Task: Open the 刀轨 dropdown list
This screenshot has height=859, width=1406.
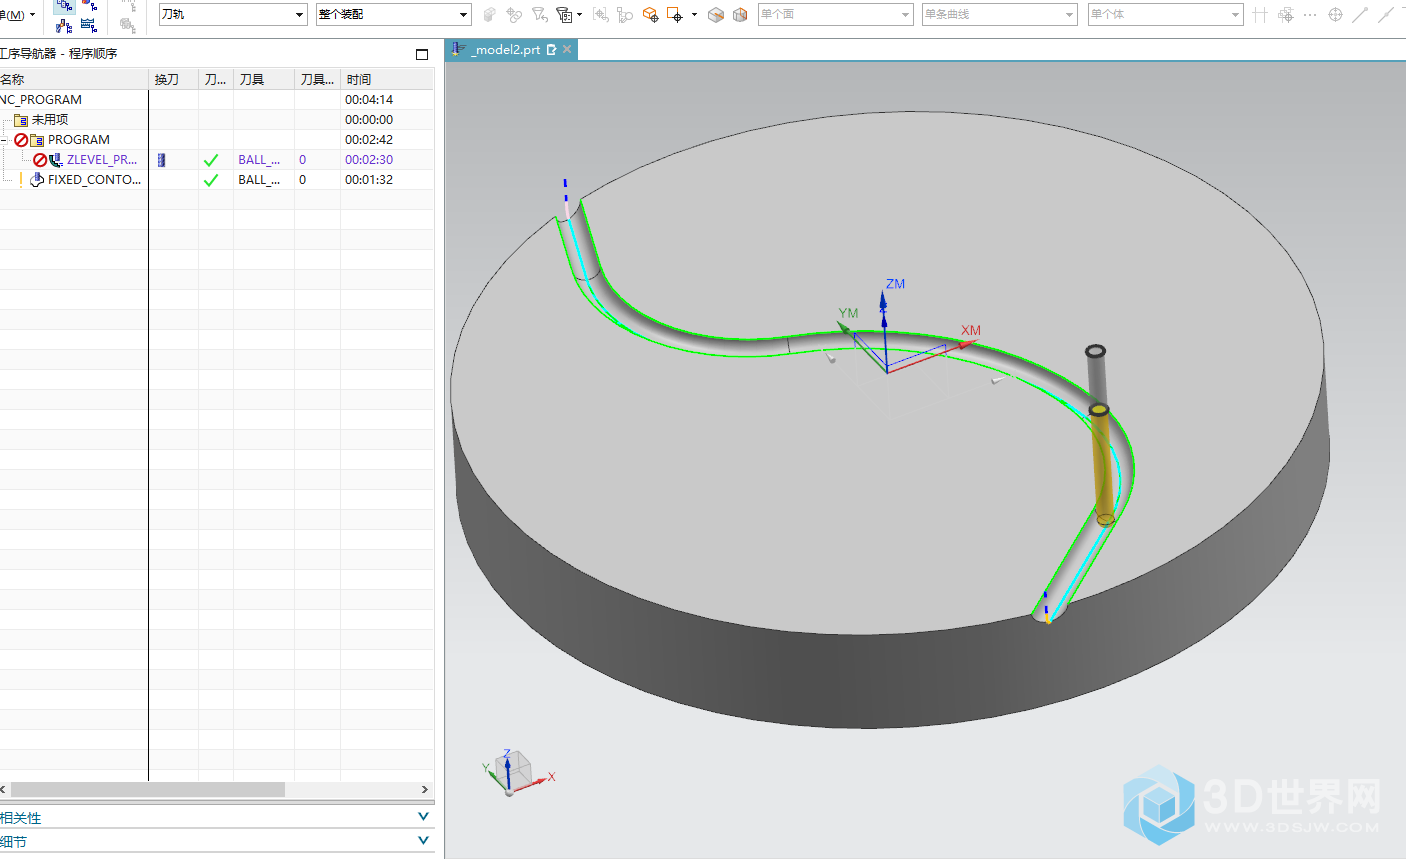Action: tap(299, 15)
